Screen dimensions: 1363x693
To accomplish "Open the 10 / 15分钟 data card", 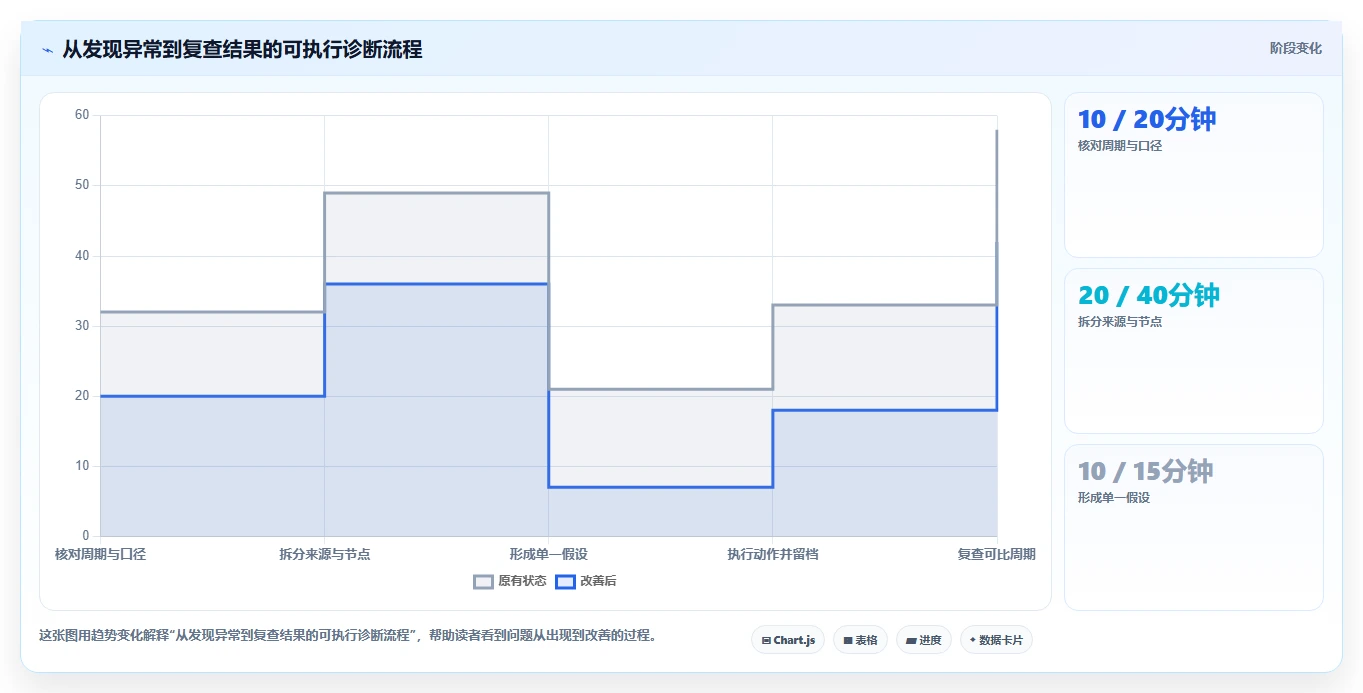I will [x=1194, y=527].
